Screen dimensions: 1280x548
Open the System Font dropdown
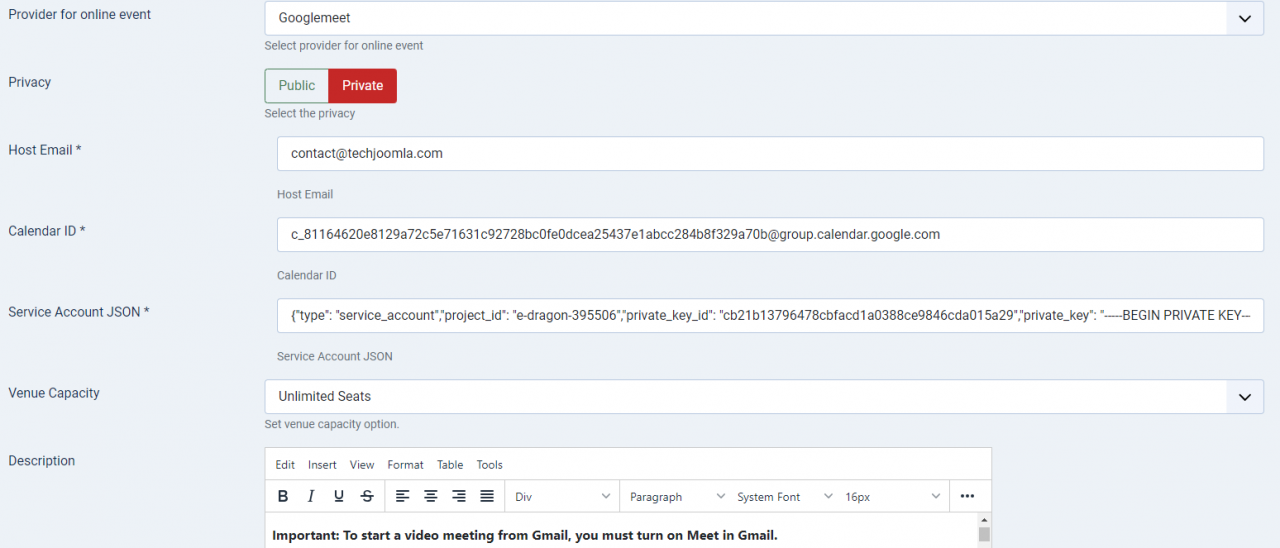click(x=784, y=497)
